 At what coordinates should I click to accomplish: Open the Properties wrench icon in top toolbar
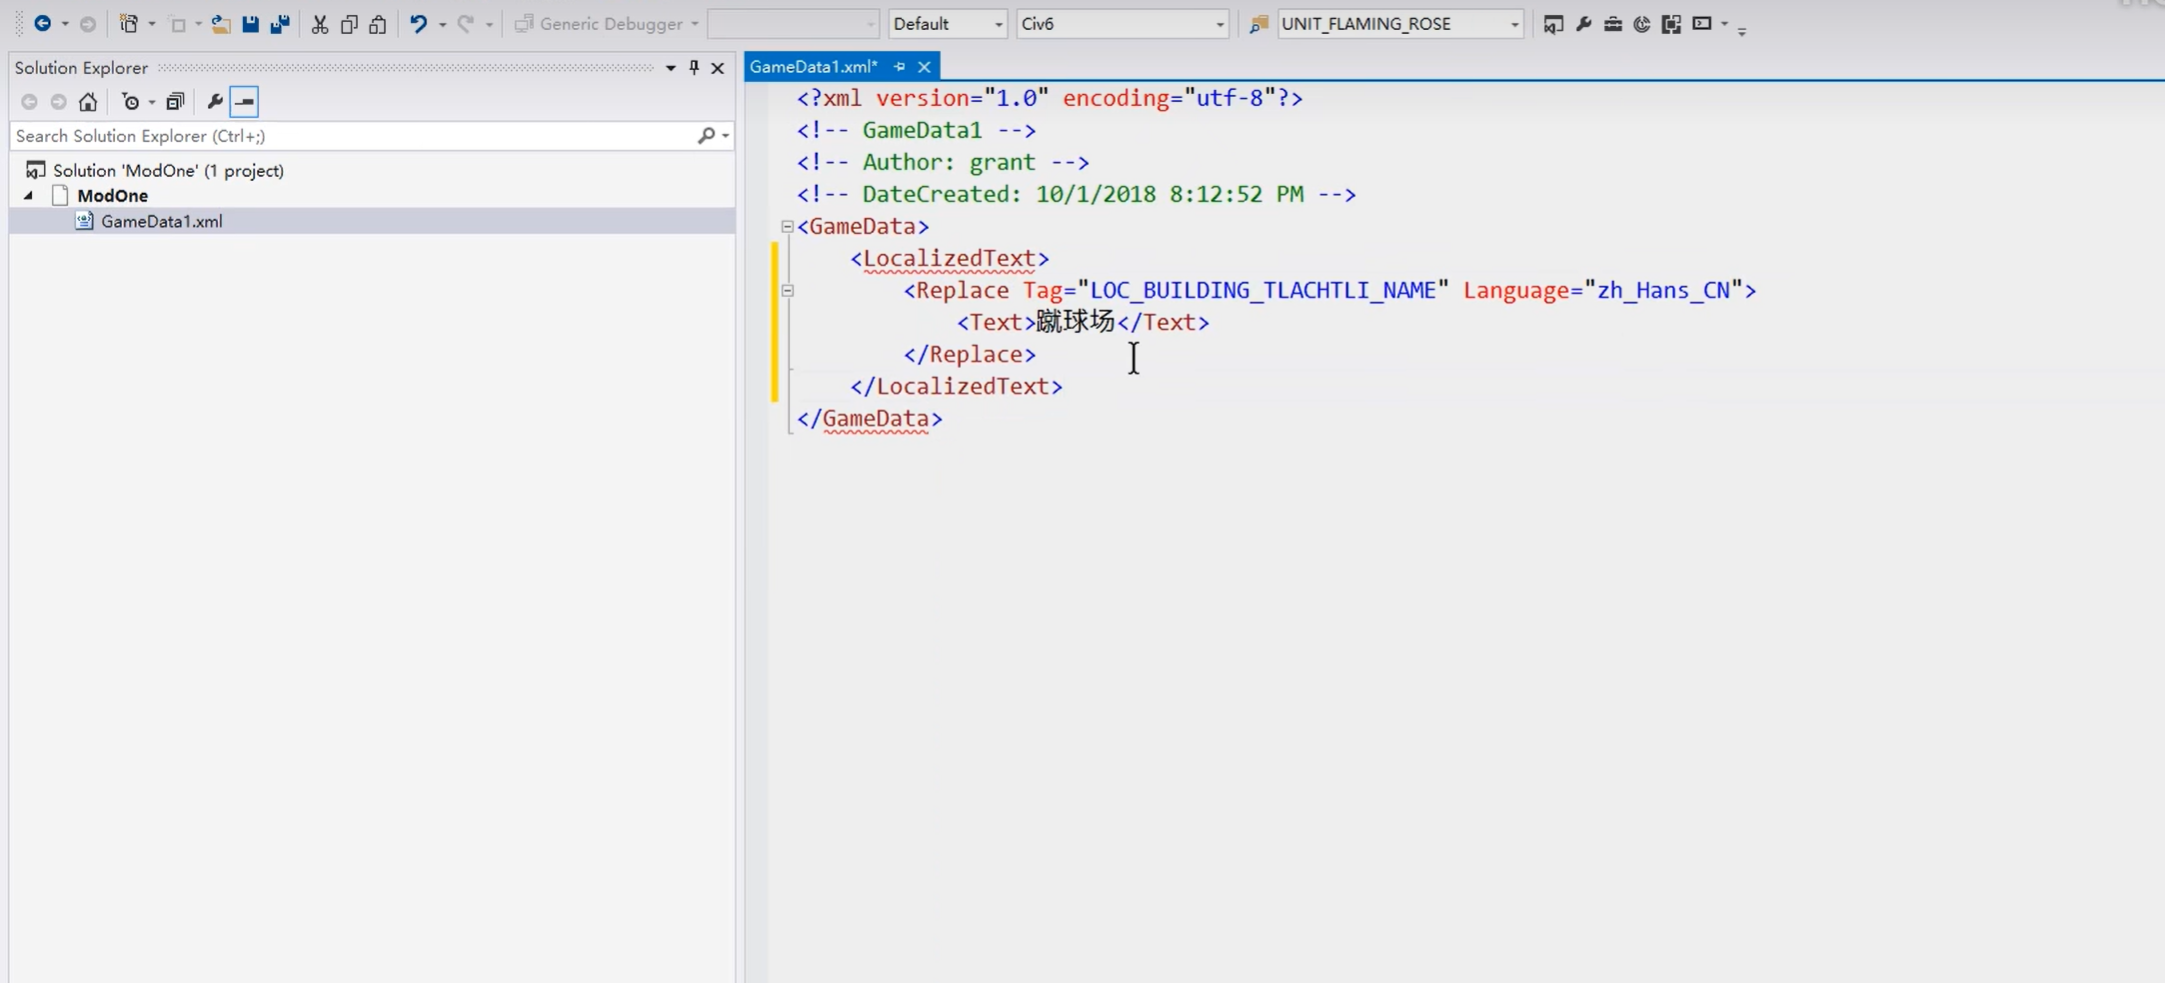click(1583, 23)
